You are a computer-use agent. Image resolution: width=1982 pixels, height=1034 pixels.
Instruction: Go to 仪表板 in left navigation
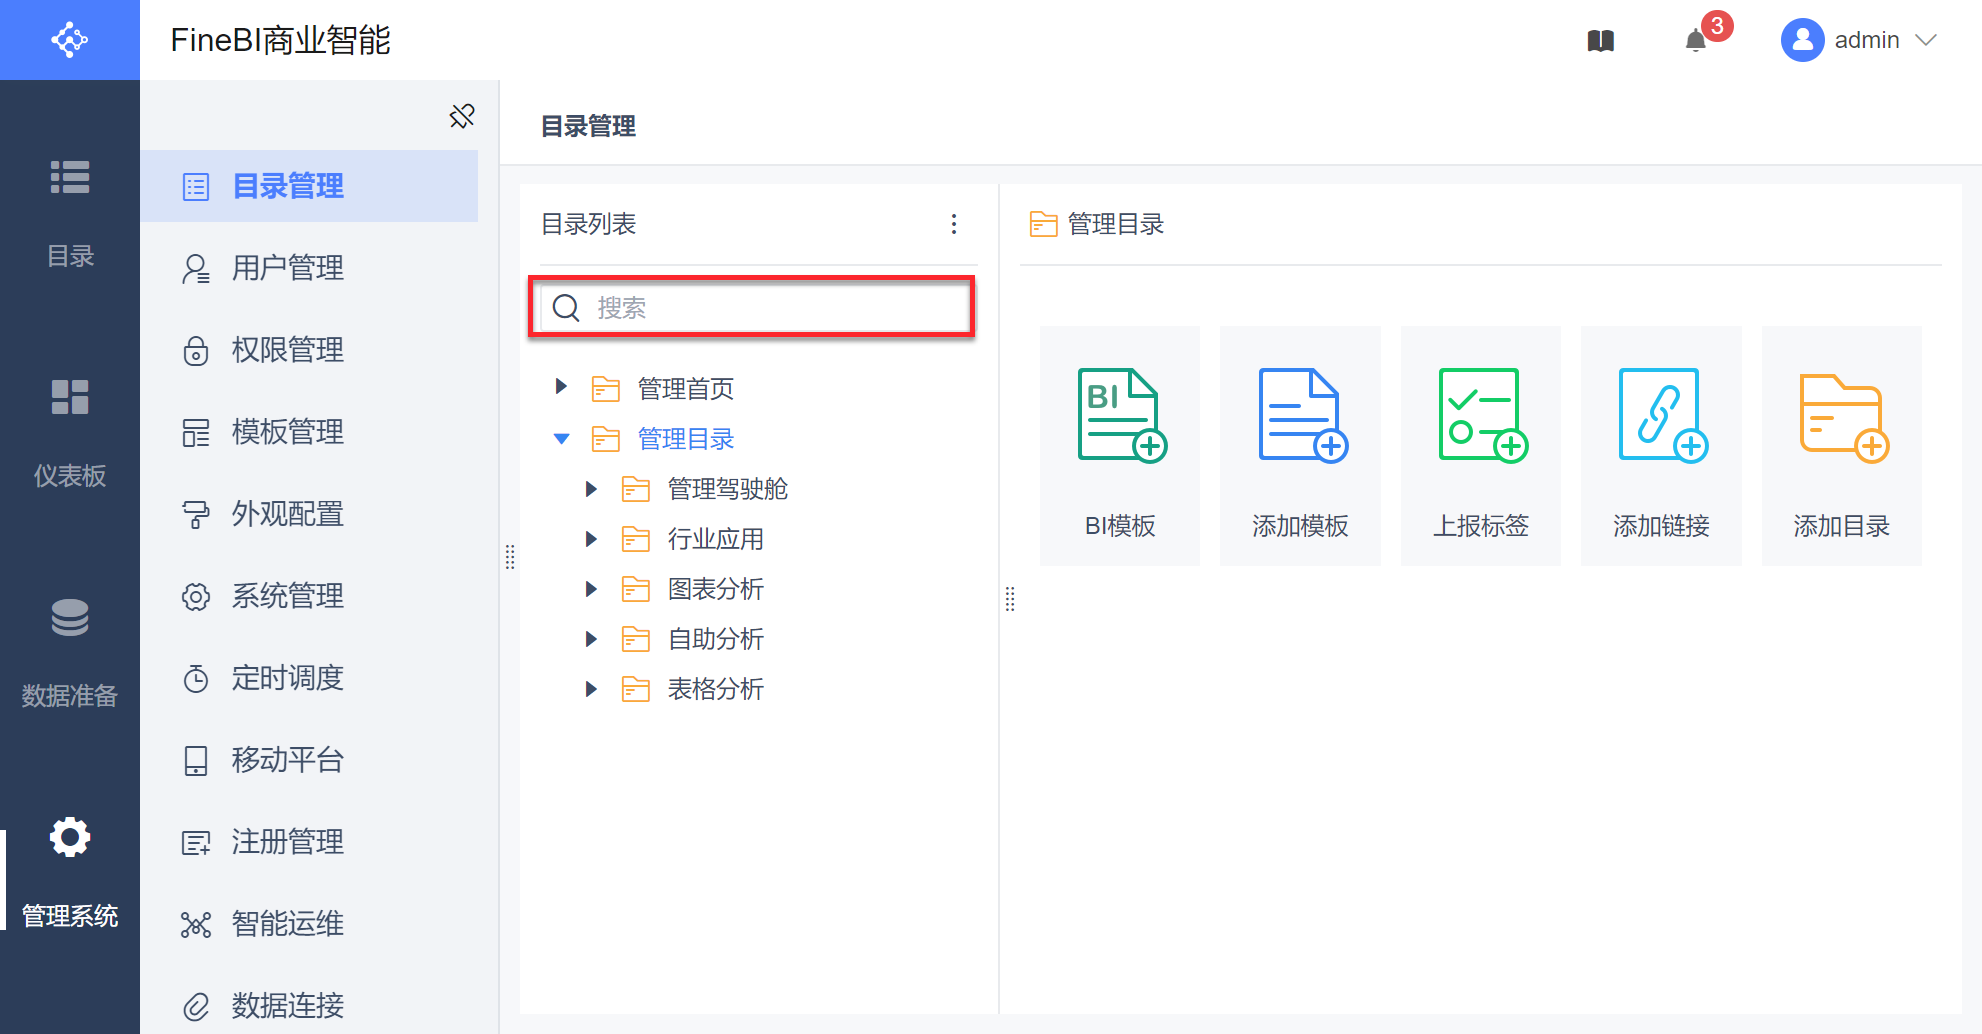[70, 432]
